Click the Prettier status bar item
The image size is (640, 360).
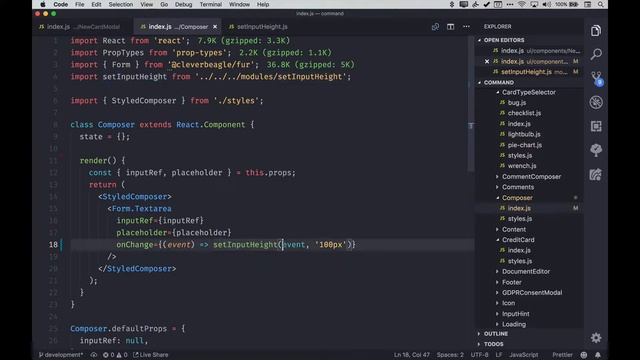(562, 355)
